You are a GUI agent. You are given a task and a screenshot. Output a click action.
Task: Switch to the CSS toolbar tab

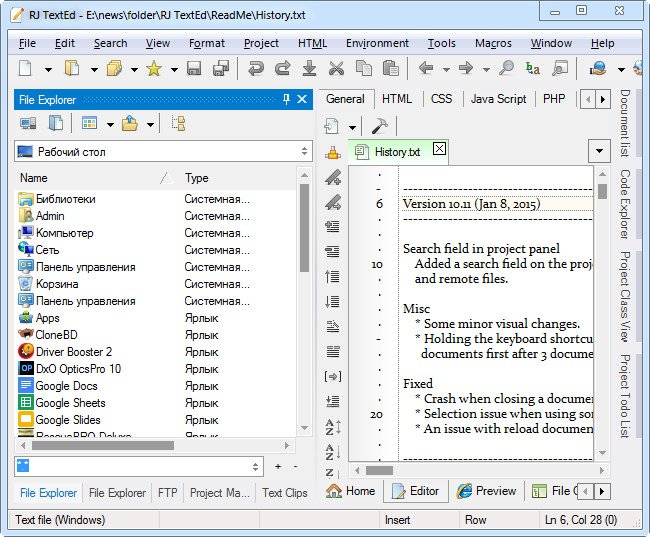coord(441,99)
